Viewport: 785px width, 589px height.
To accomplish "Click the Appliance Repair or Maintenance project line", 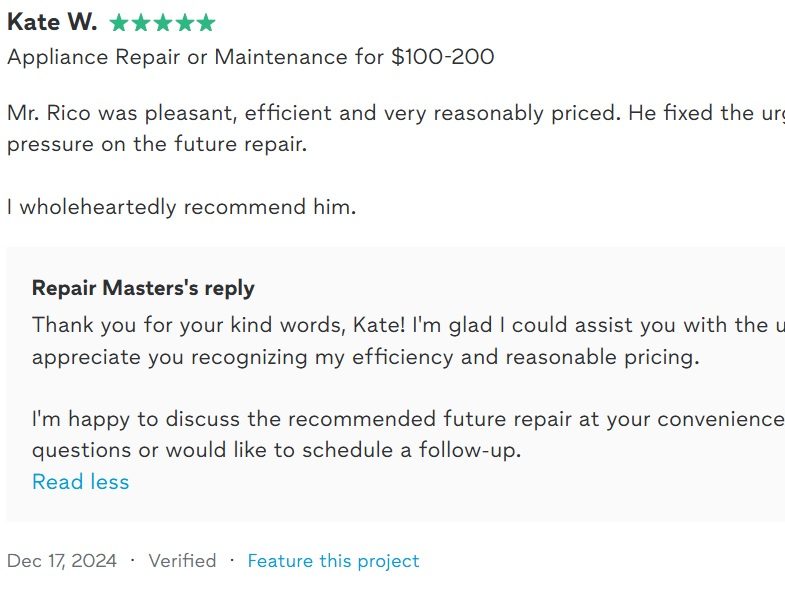I will tap(251, 57).
